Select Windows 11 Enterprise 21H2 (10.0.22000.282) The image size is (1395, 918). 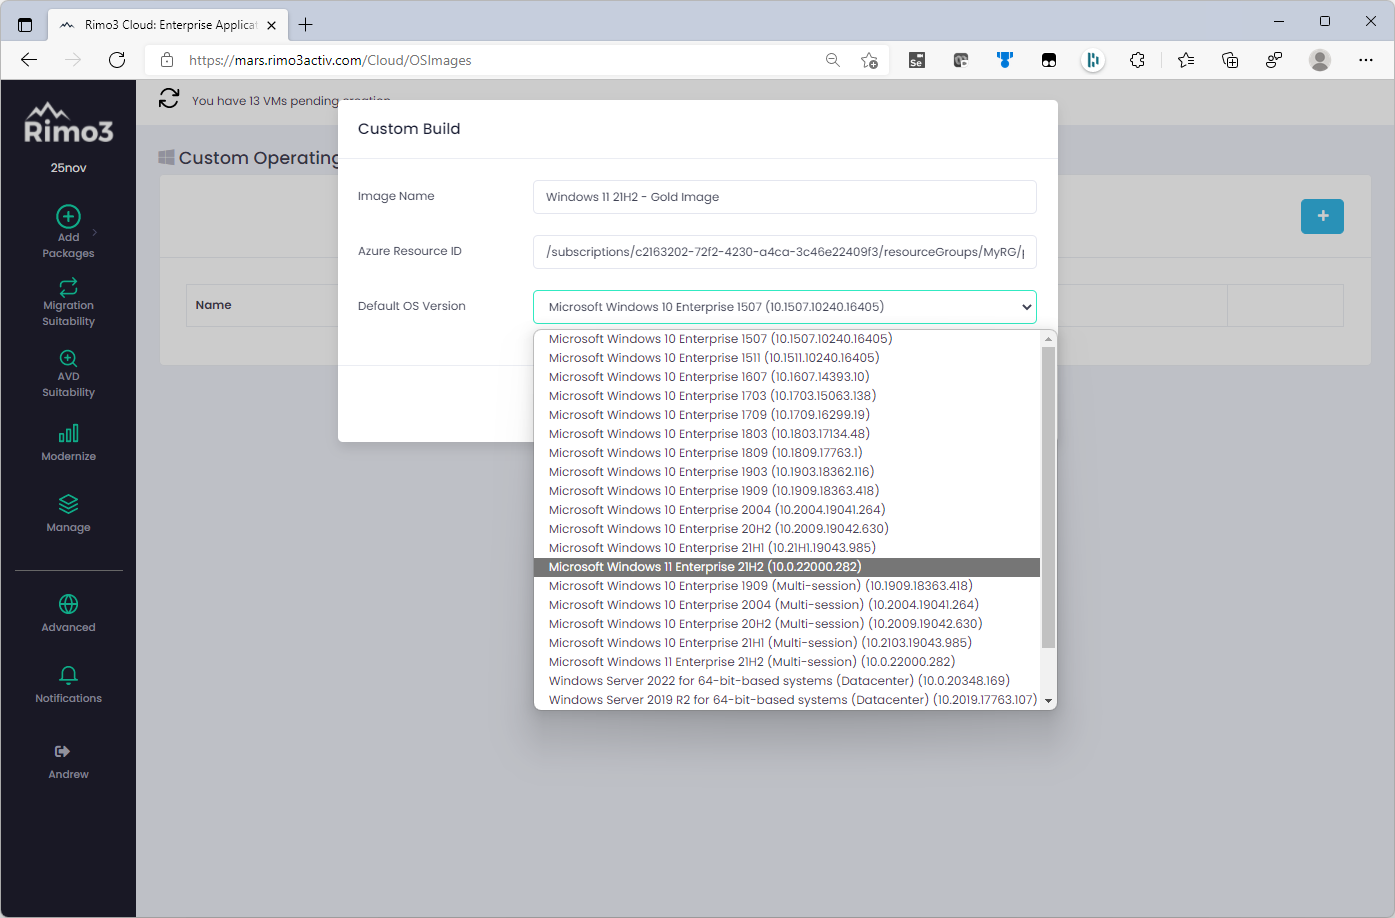click(704, 567)
